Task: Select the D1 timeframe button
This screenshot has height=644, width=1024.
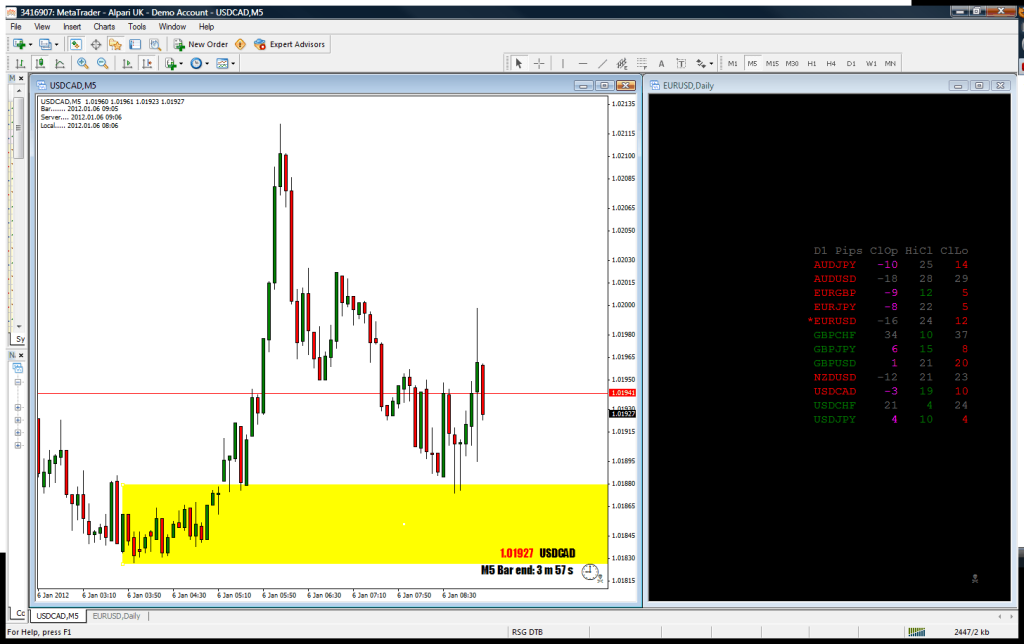Action: click(x=851, y=63)
